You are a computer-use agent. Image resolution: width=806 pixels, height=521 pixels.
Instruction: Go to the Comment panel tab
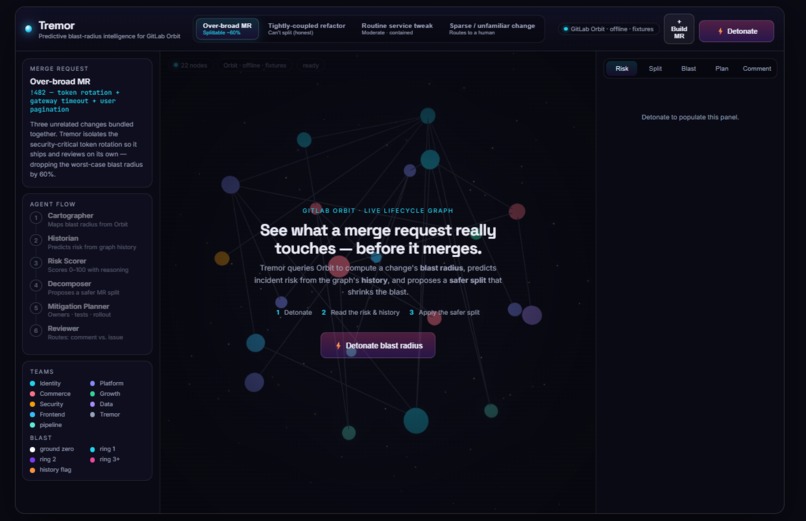tap(757, 68)
